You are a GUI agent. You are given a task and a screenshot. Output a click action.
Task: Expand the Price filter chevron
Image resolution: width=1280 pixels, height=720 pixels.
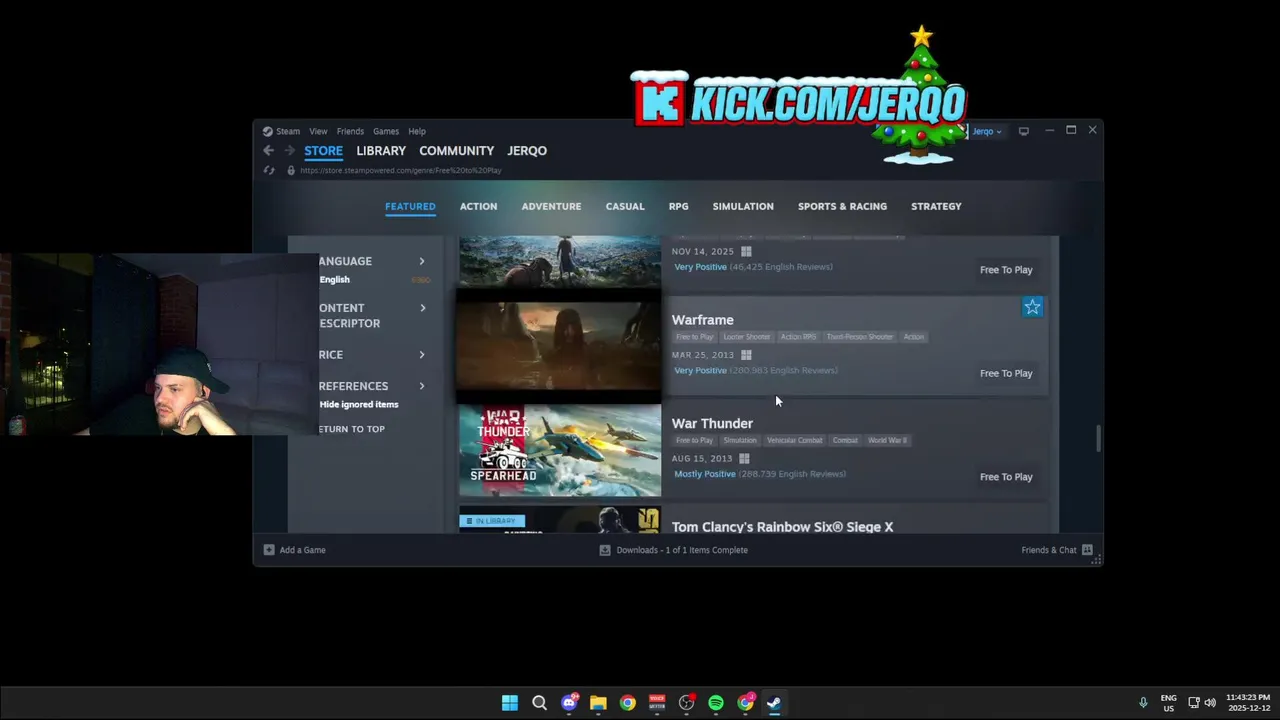422,355
